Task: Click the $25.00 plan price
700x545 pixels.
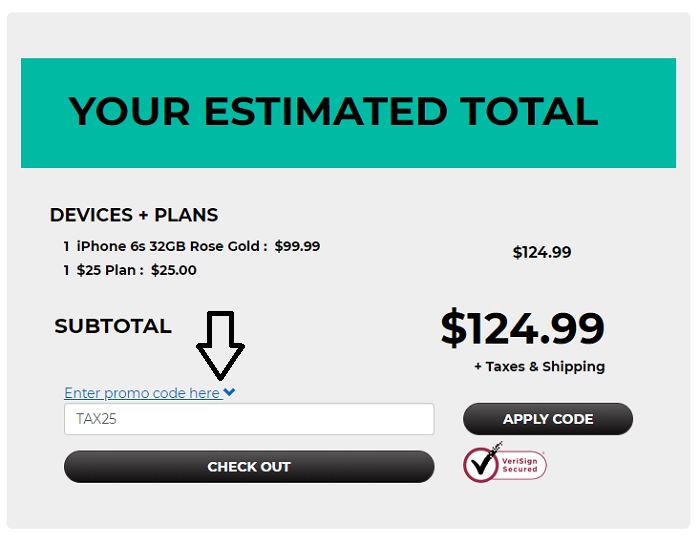Action: point(174,270)
